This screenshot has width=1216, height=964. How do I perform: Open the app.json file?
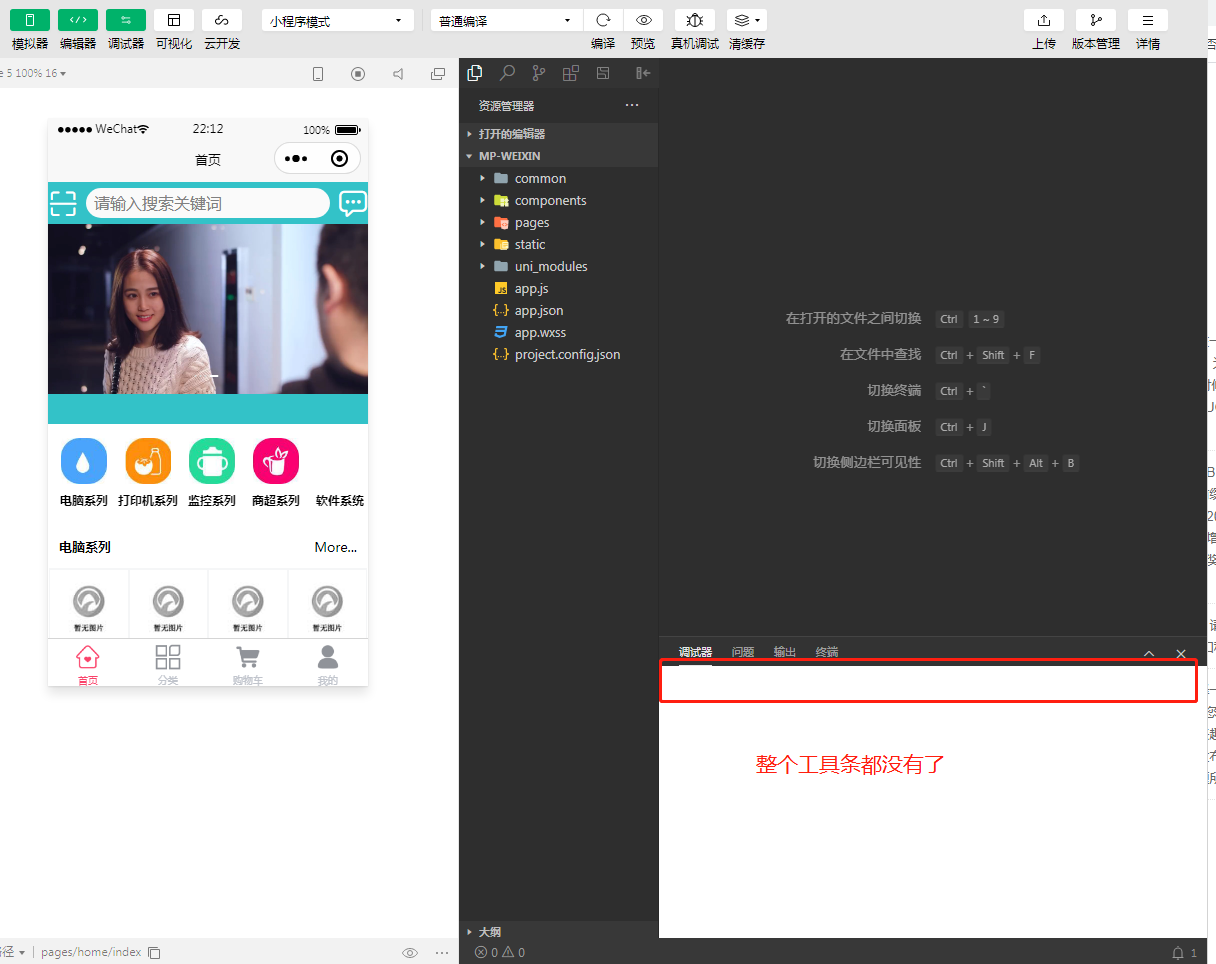click(539, 310)
